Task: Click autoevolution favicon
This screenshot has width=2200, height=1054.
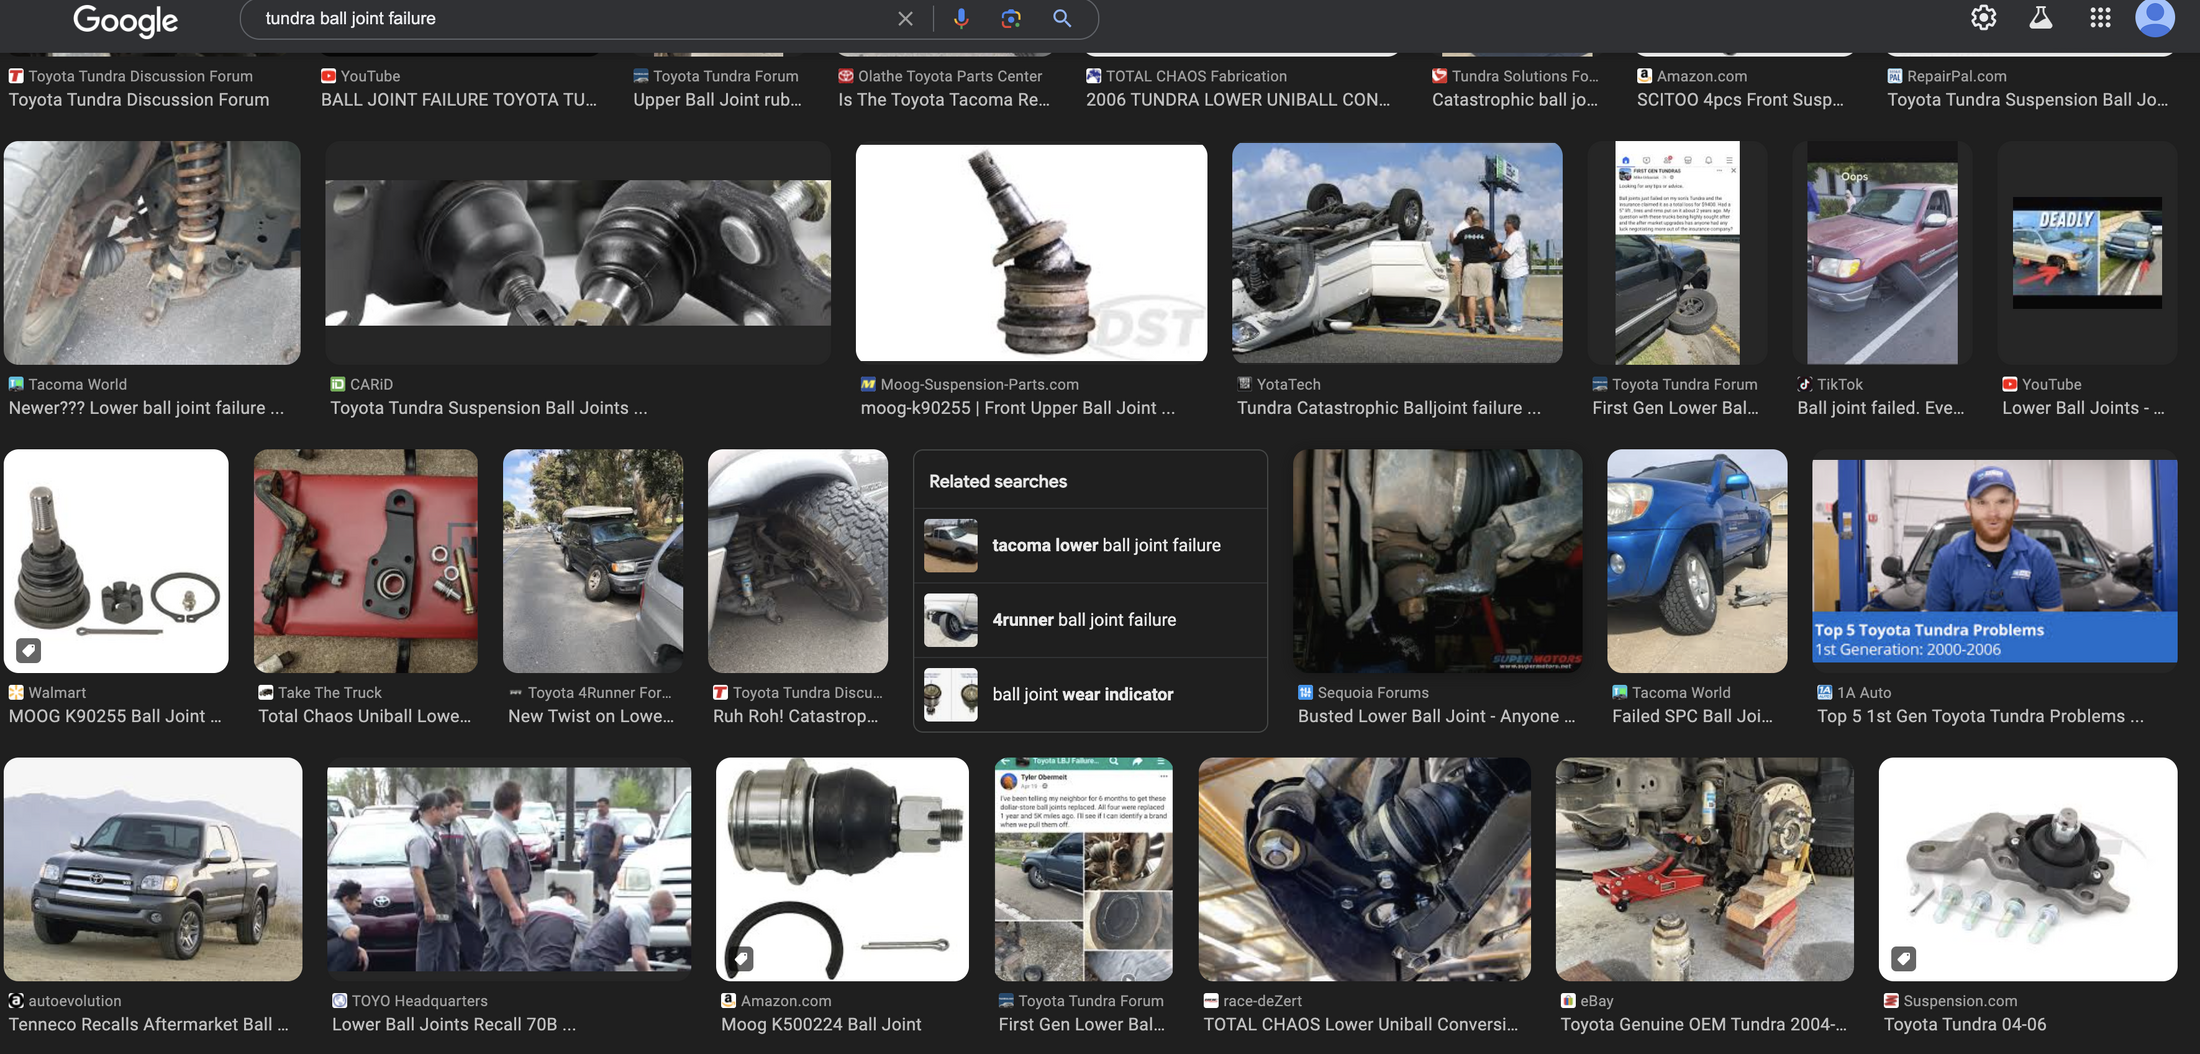Action: (16, 1001)
